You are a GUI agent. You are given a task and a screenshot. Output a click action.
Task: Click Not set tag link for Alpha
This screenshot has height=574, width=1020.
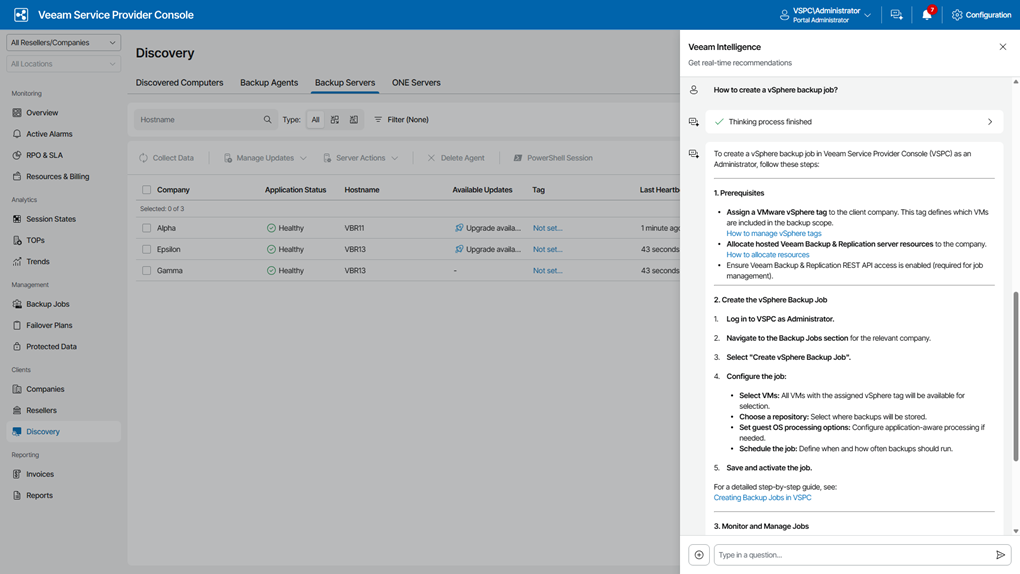pos(548,228)
